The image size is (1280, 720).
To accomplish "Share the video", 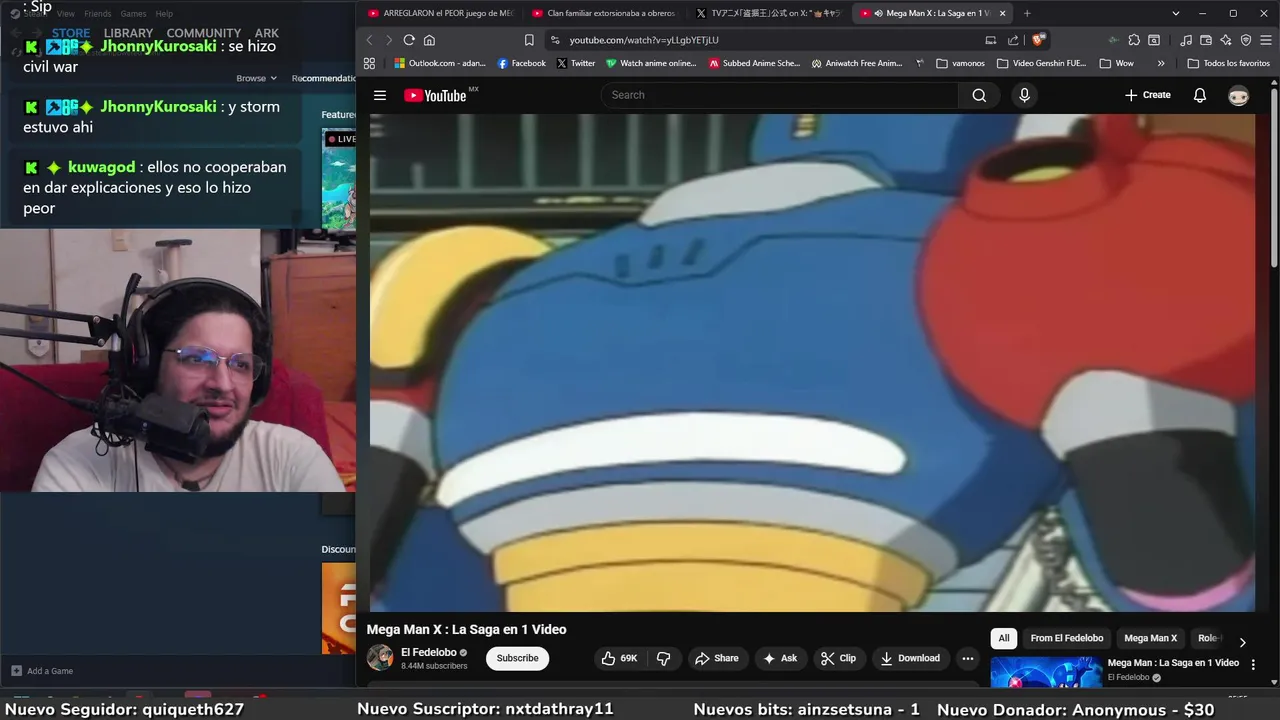I will tap(716, 658).
